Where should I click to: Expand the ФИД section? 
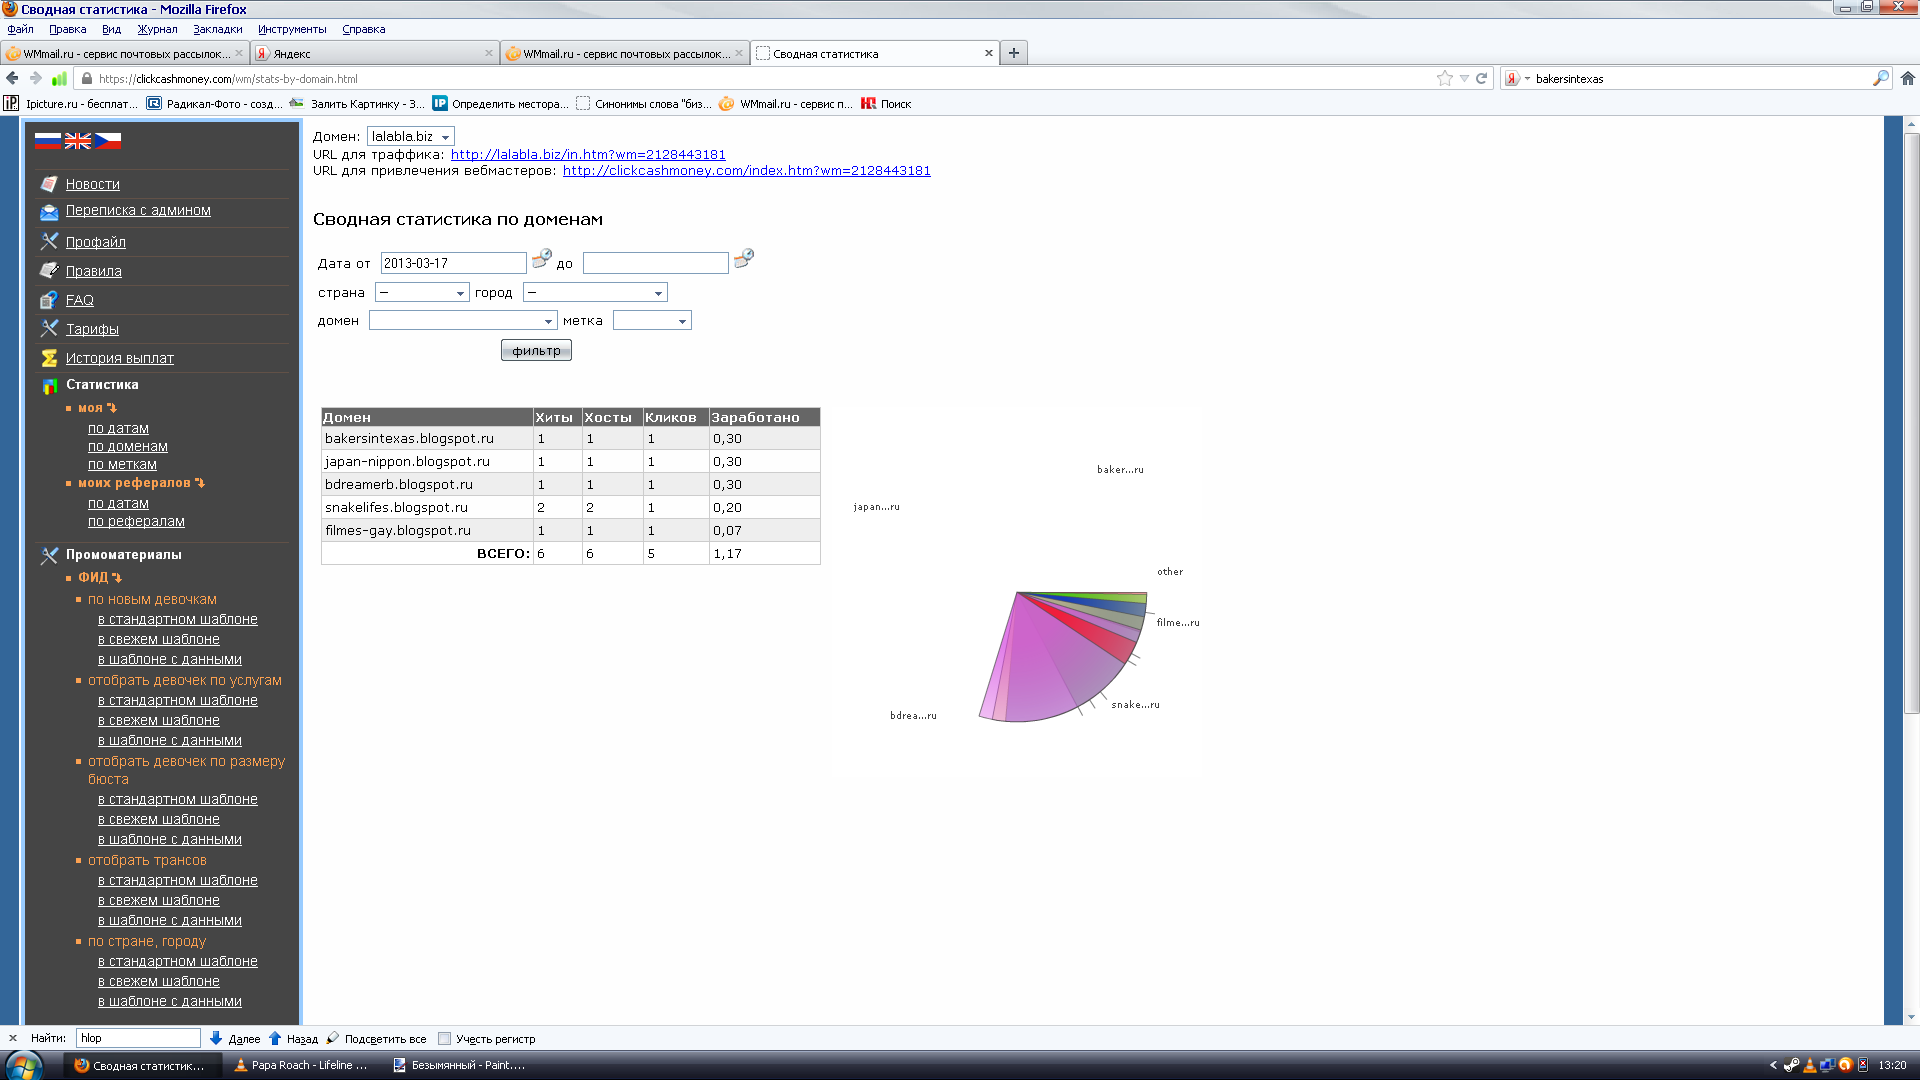point(100,577)
